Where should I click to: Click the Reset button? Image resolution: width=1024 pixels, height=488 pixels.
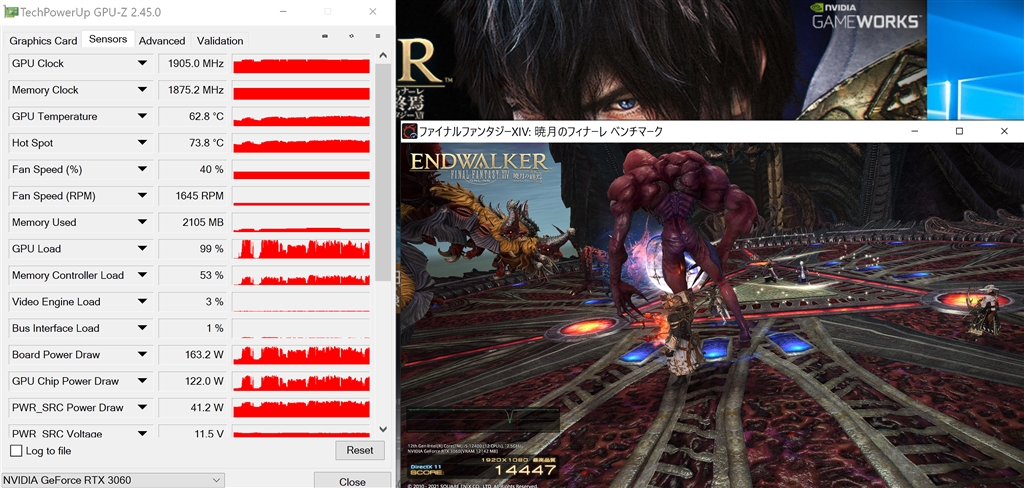(360, 450)
